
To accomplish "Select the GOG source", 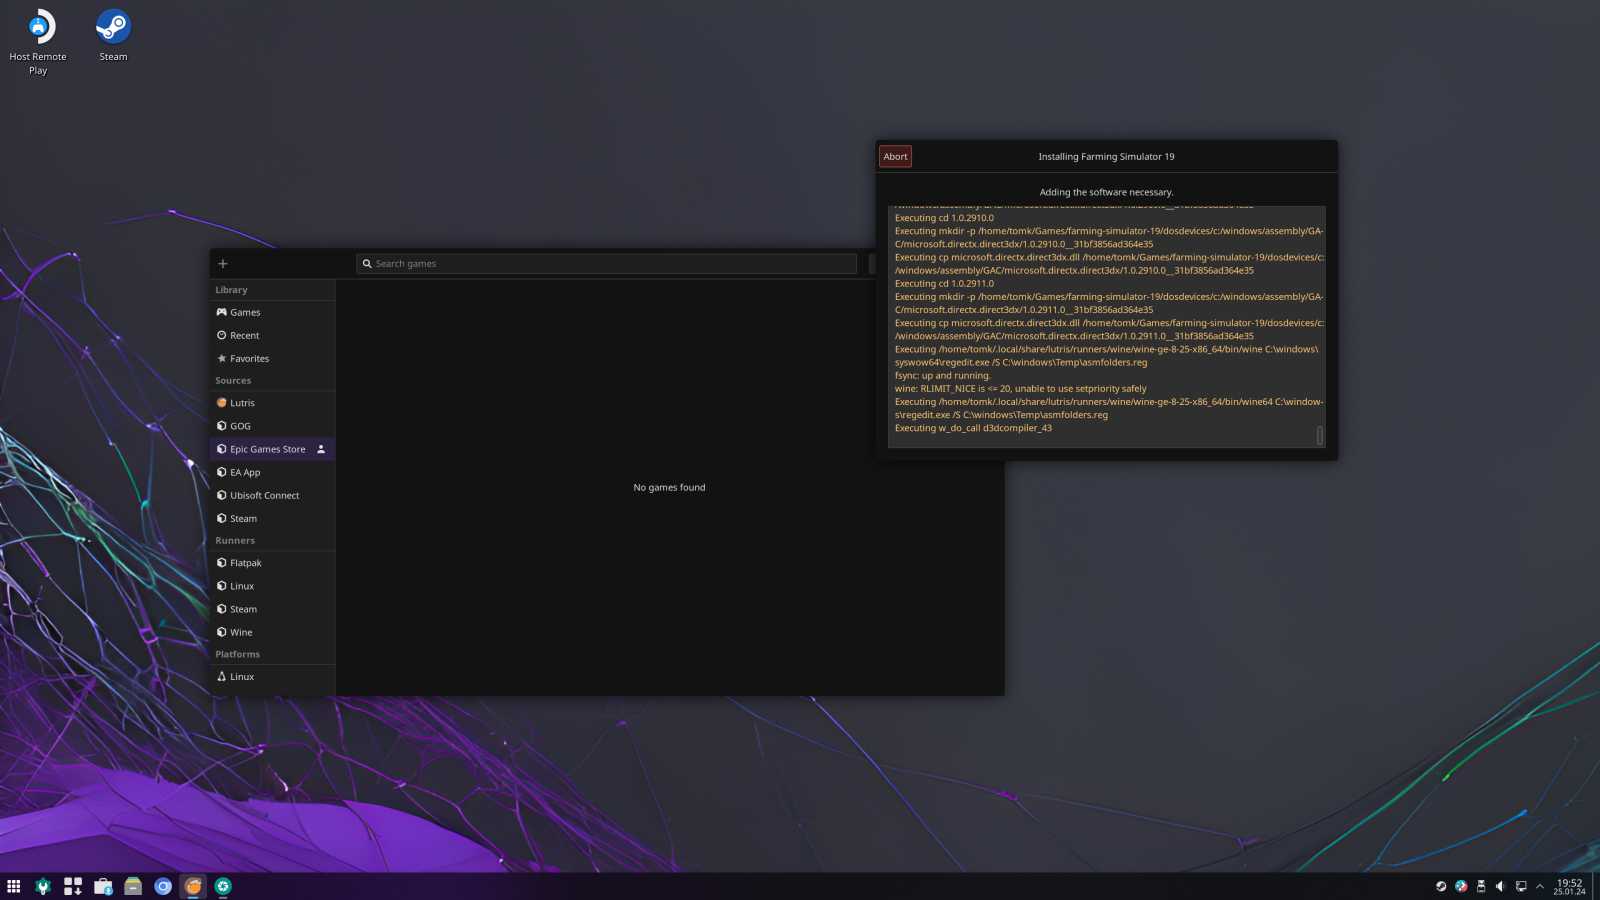I will 272,426.
